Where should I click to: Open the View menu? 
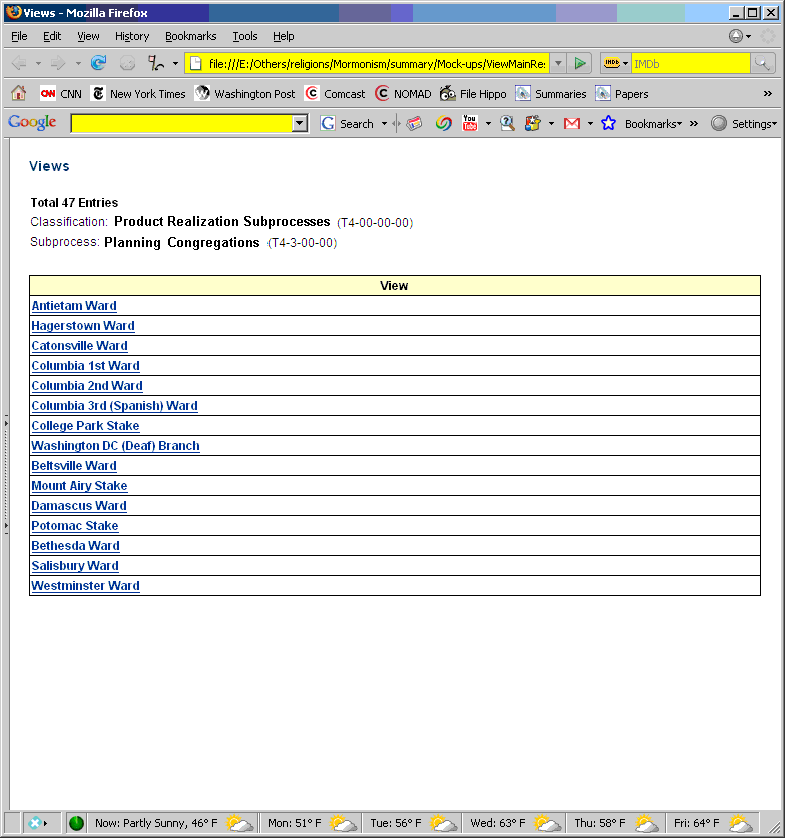coord(88,36)
